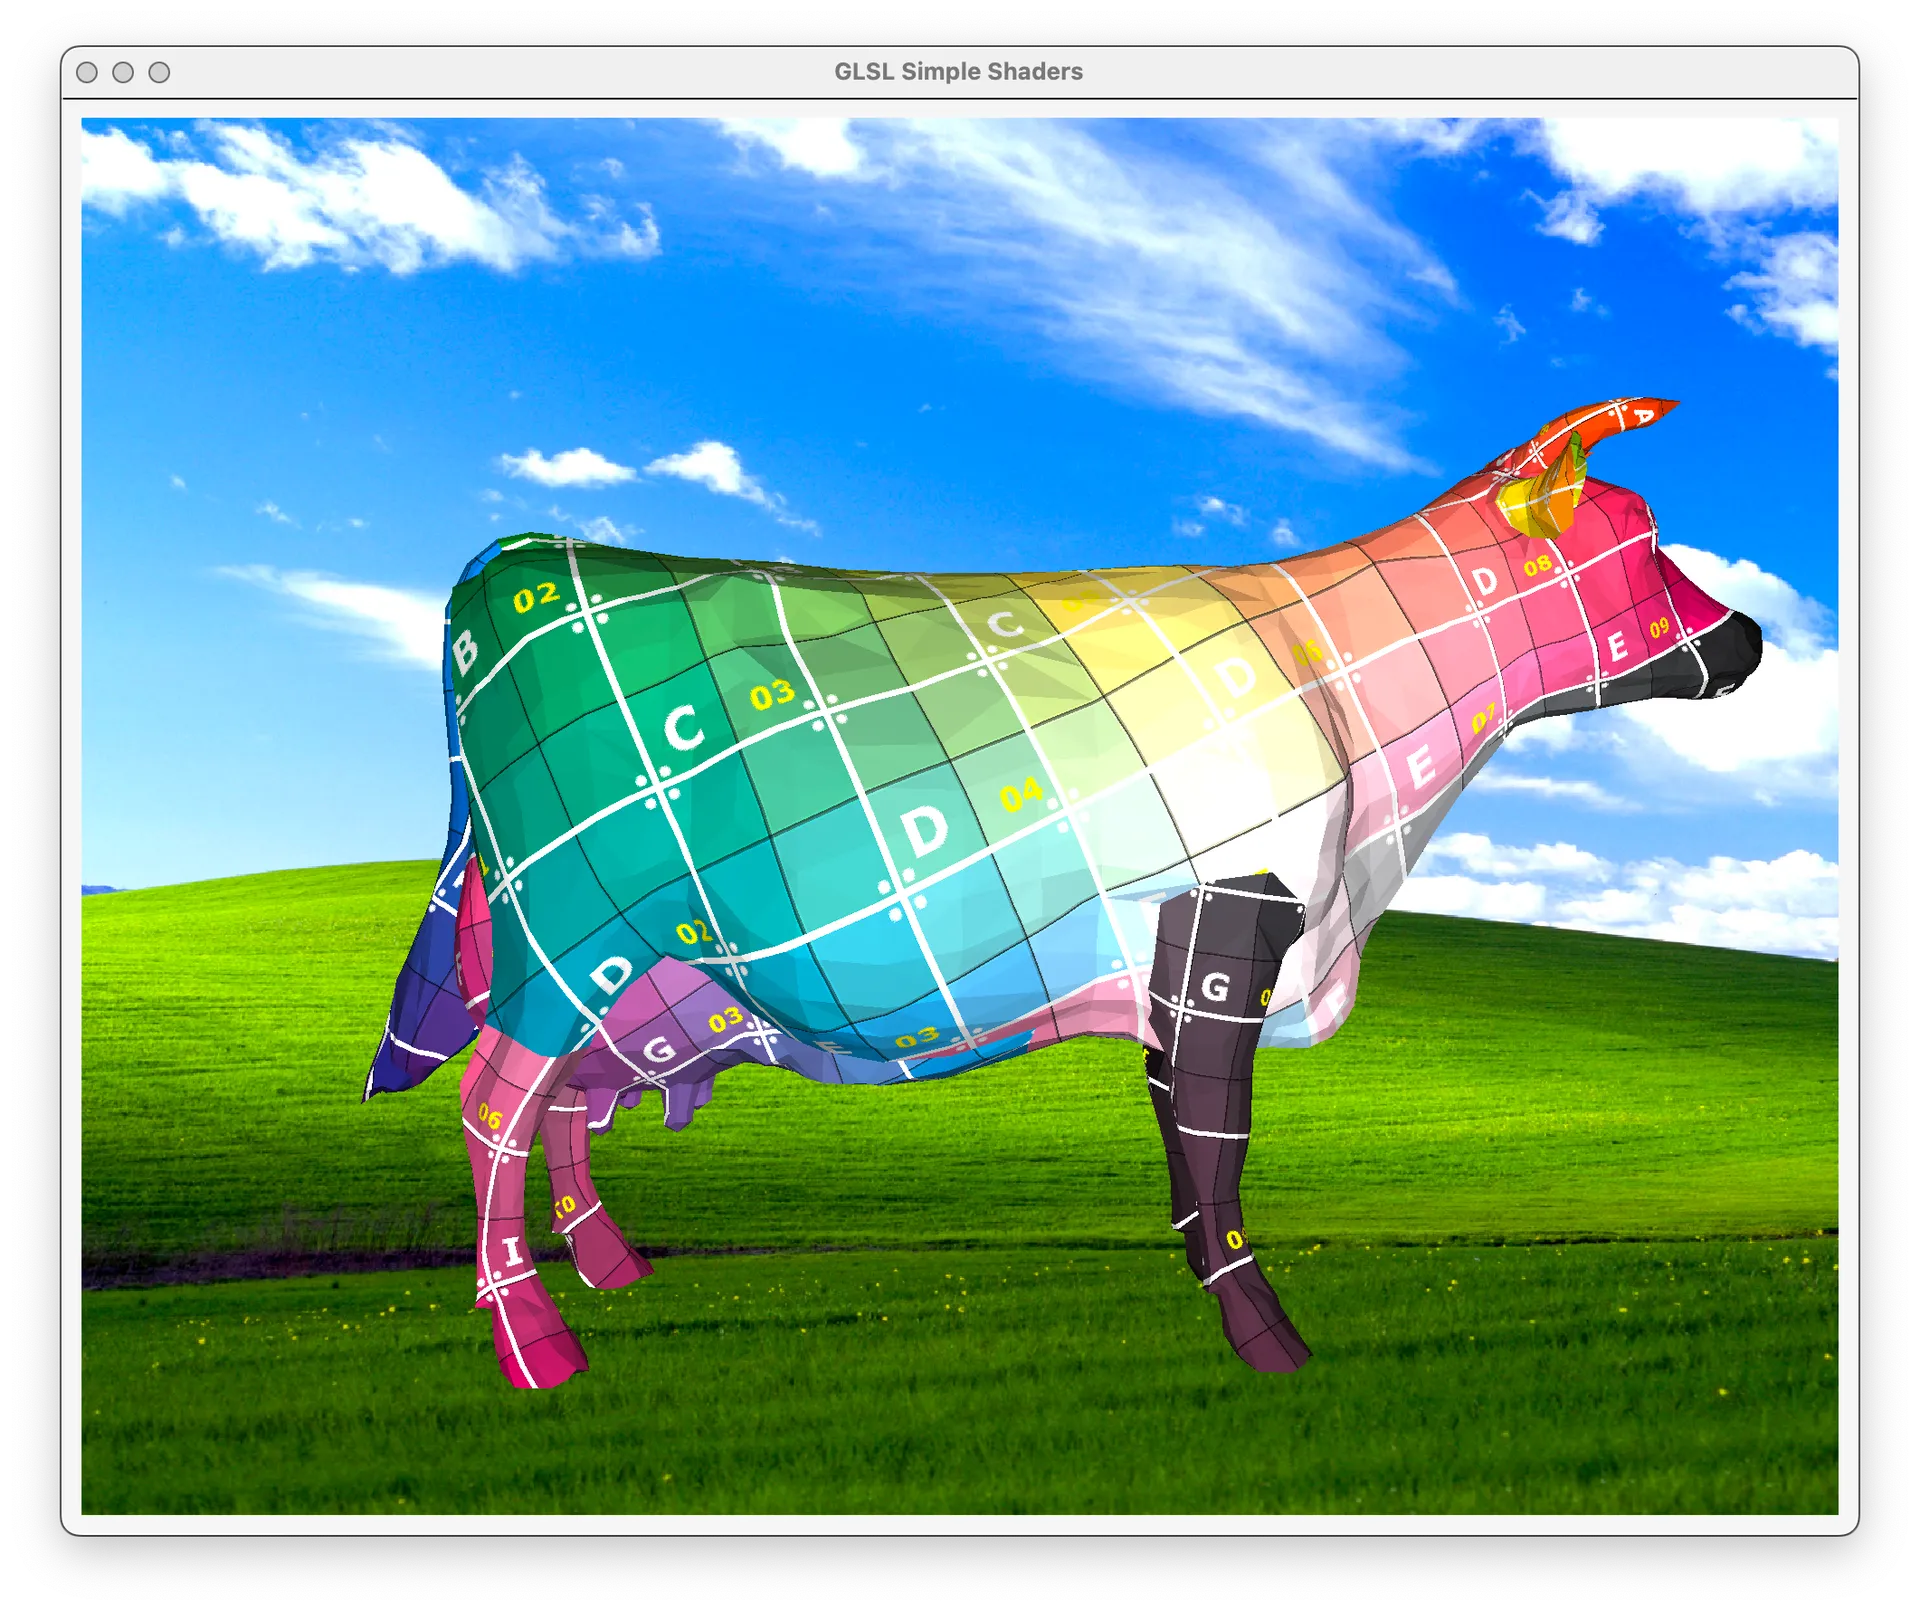The image size is (1920, 1611).
Task: Click the GLSL Simple Shaders title bar text
Action: [958, 71]
